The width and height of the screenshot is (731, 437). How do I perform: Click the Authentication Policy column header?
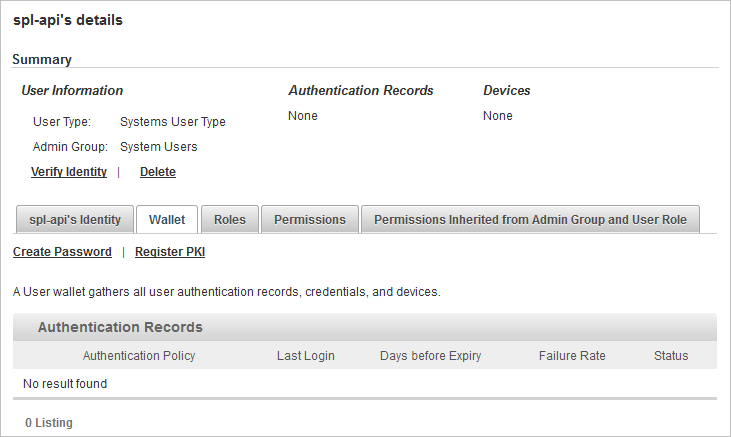(x=139, y=355)
